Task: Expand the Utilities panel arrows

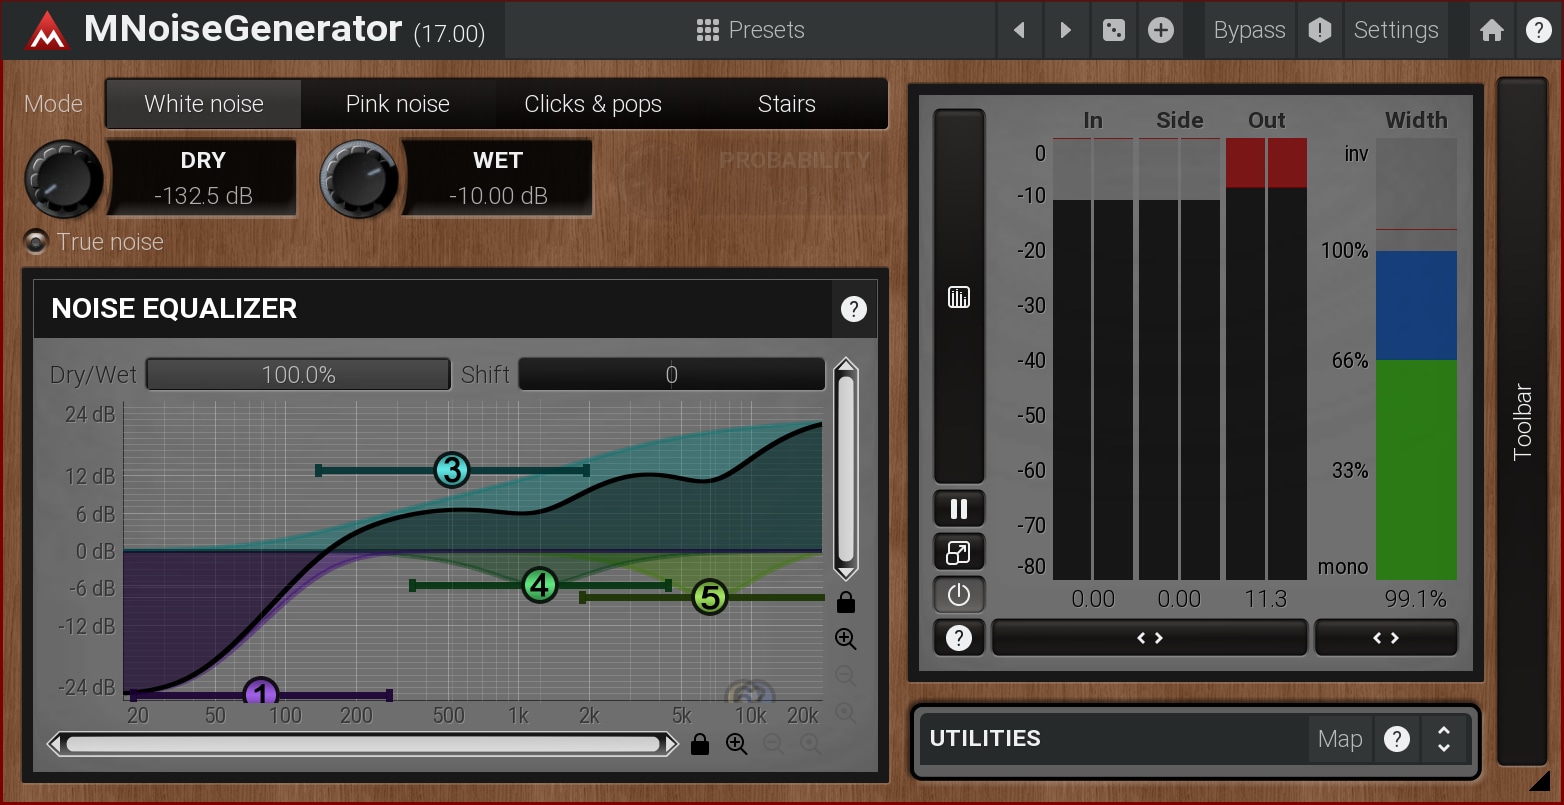Action: (x=1443, y=739)
